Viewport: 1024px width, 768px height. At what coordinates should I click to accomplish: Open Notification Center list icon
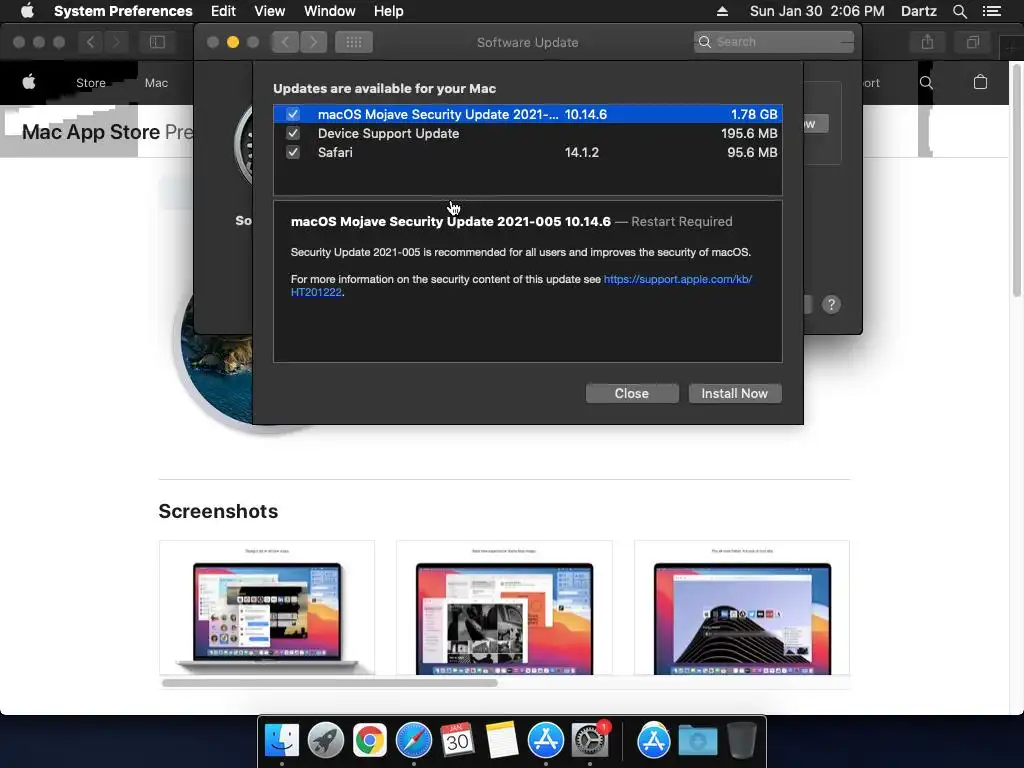(x=992, y=11)
